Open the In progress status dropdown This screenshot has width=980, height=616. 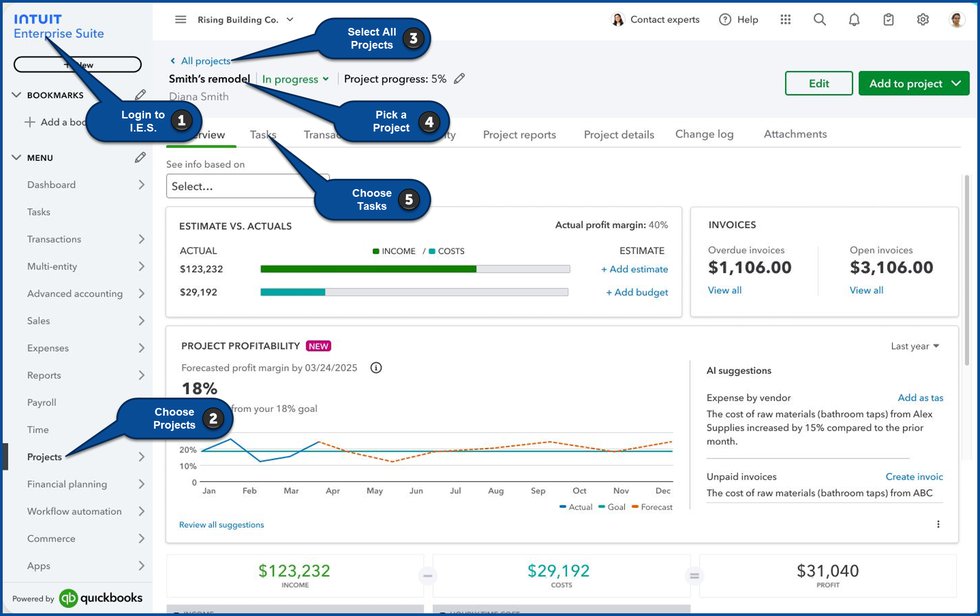coord(295,79)
